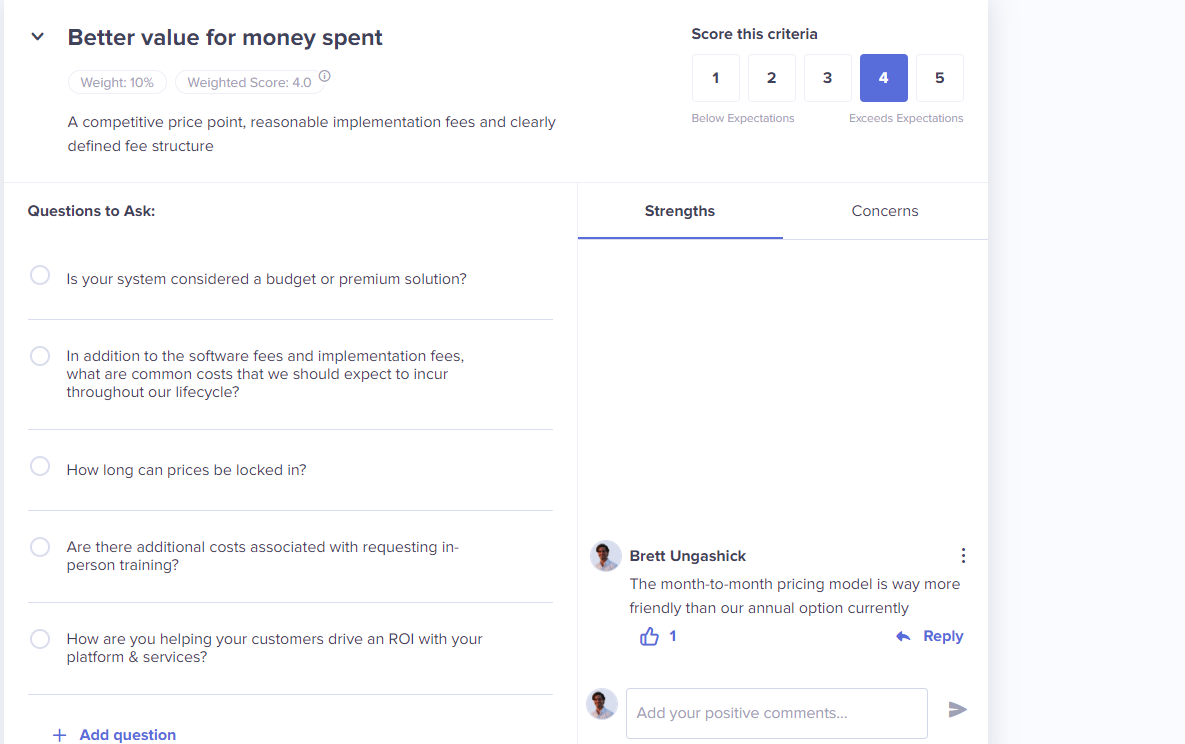Check the common costs throughout lifecycle question
The image size is (1185, 744).
click(40, 356)
